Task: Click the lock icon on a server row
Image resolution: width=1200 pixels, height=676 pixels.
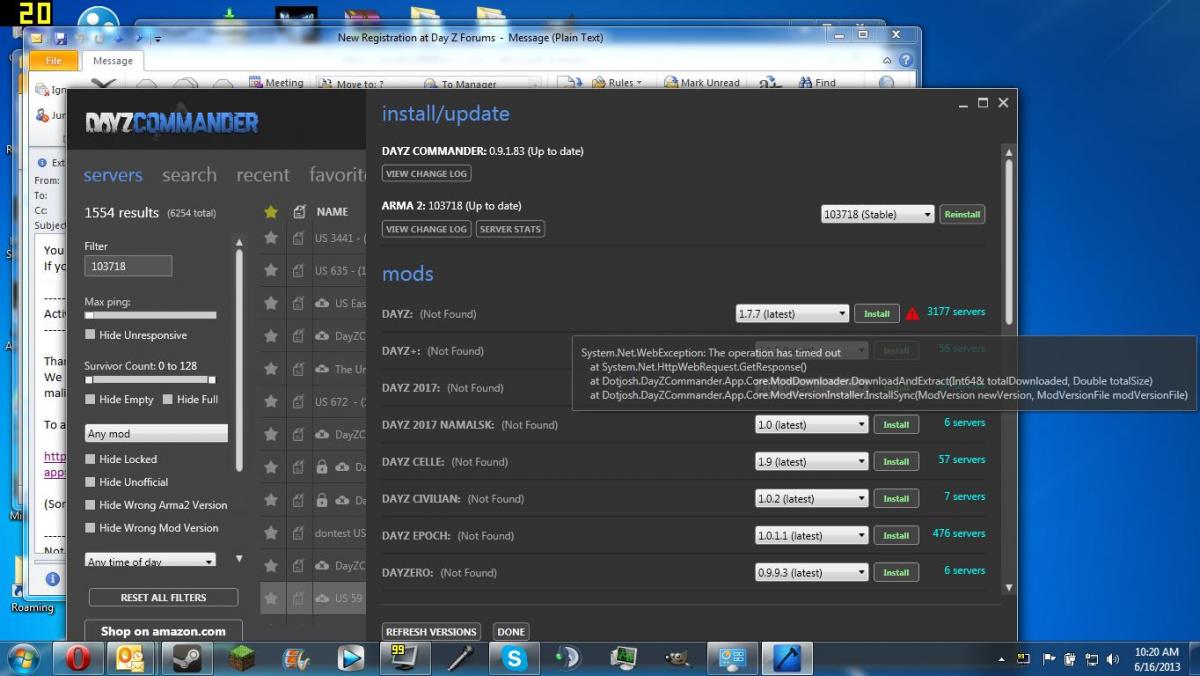Action: point(322,467)
